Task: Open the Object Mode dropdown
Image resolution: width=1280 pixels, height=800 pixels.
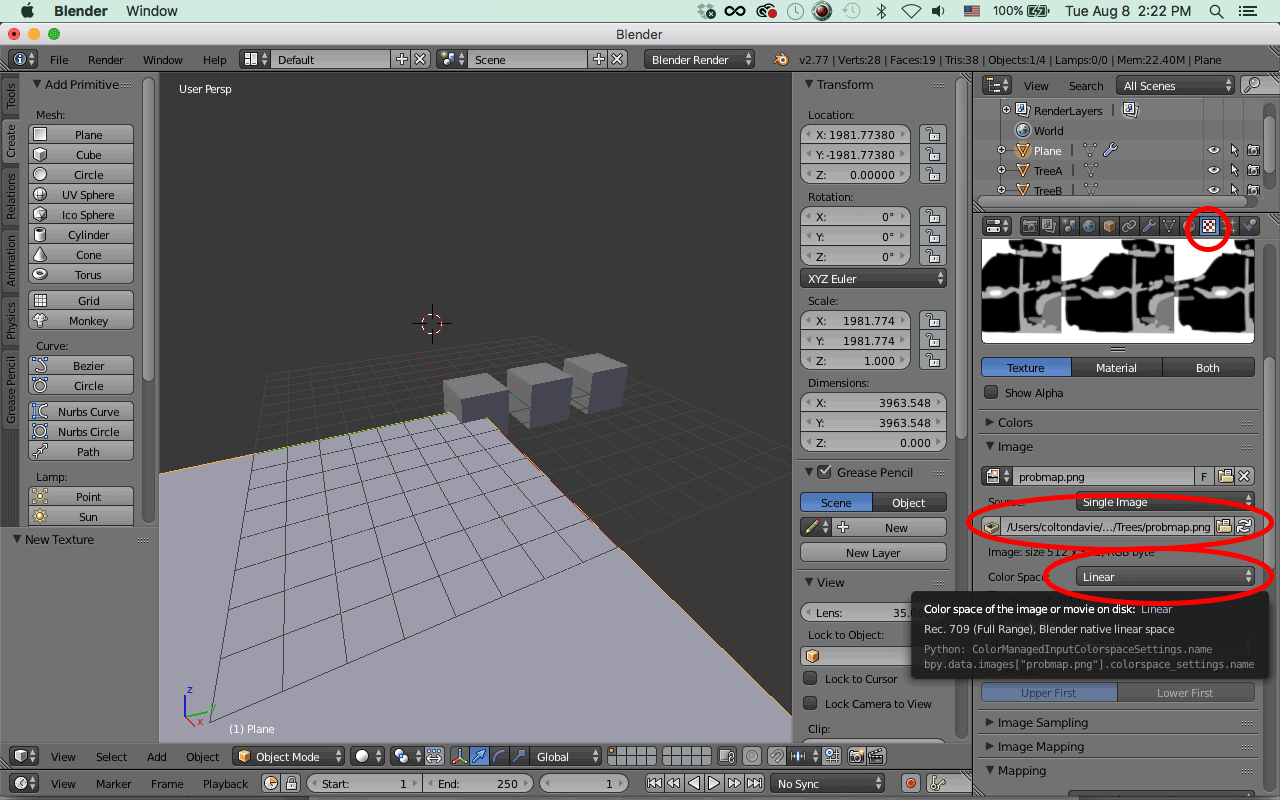Action: 290,757
